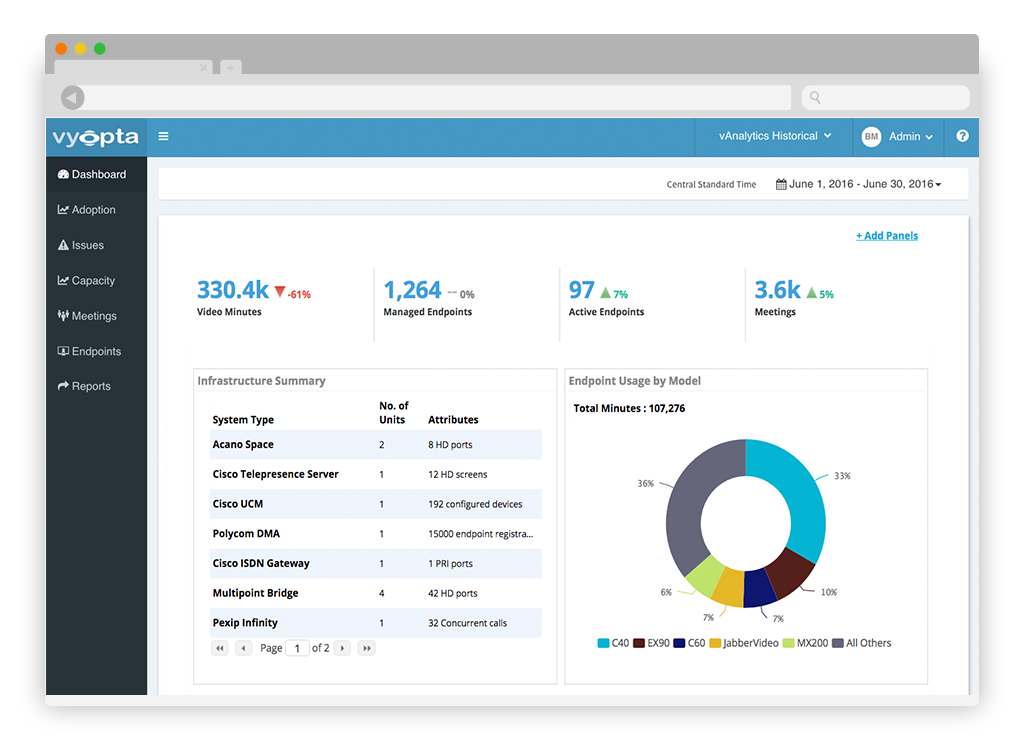Click the Infrastructure Summary panel title
The width and height of the screenshot is (1024, 740).
(x=261, y=381)
